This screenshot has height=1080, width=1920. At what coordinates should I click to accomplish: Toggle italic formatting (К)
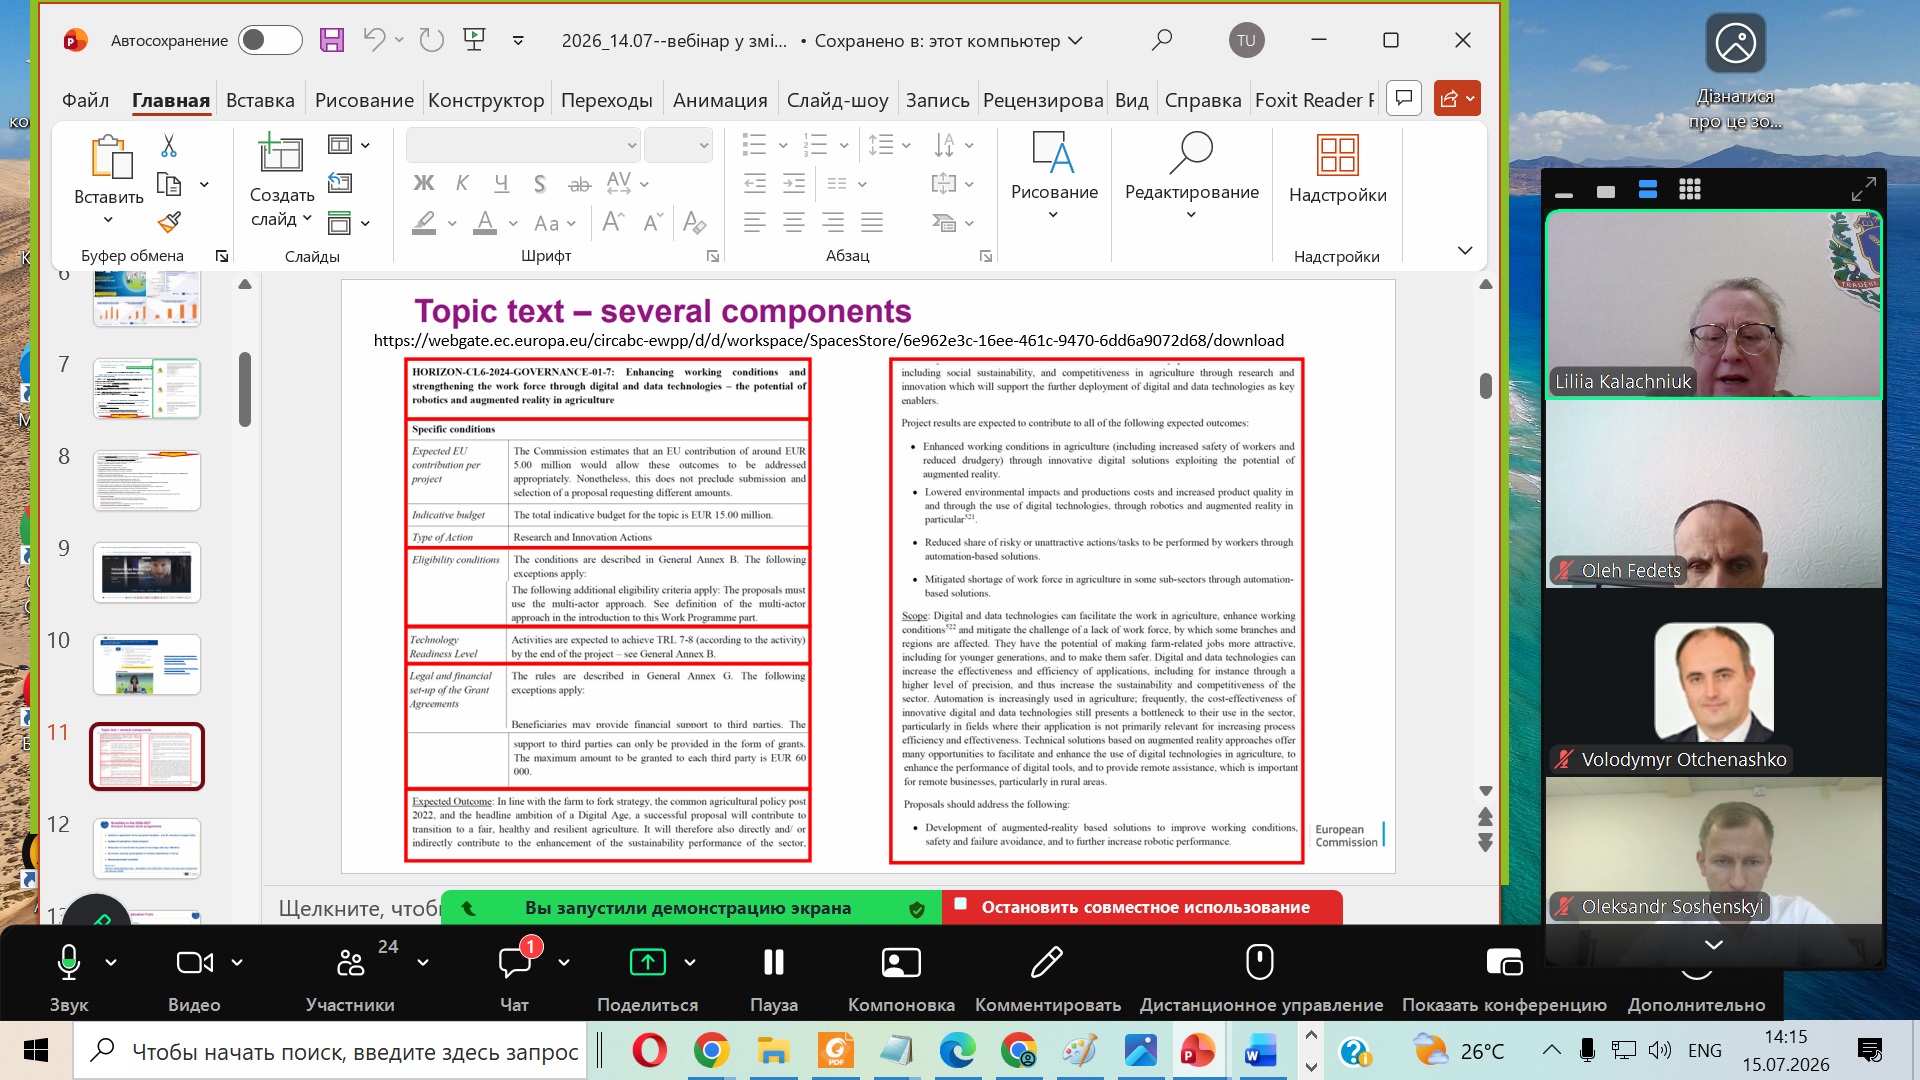462,183
